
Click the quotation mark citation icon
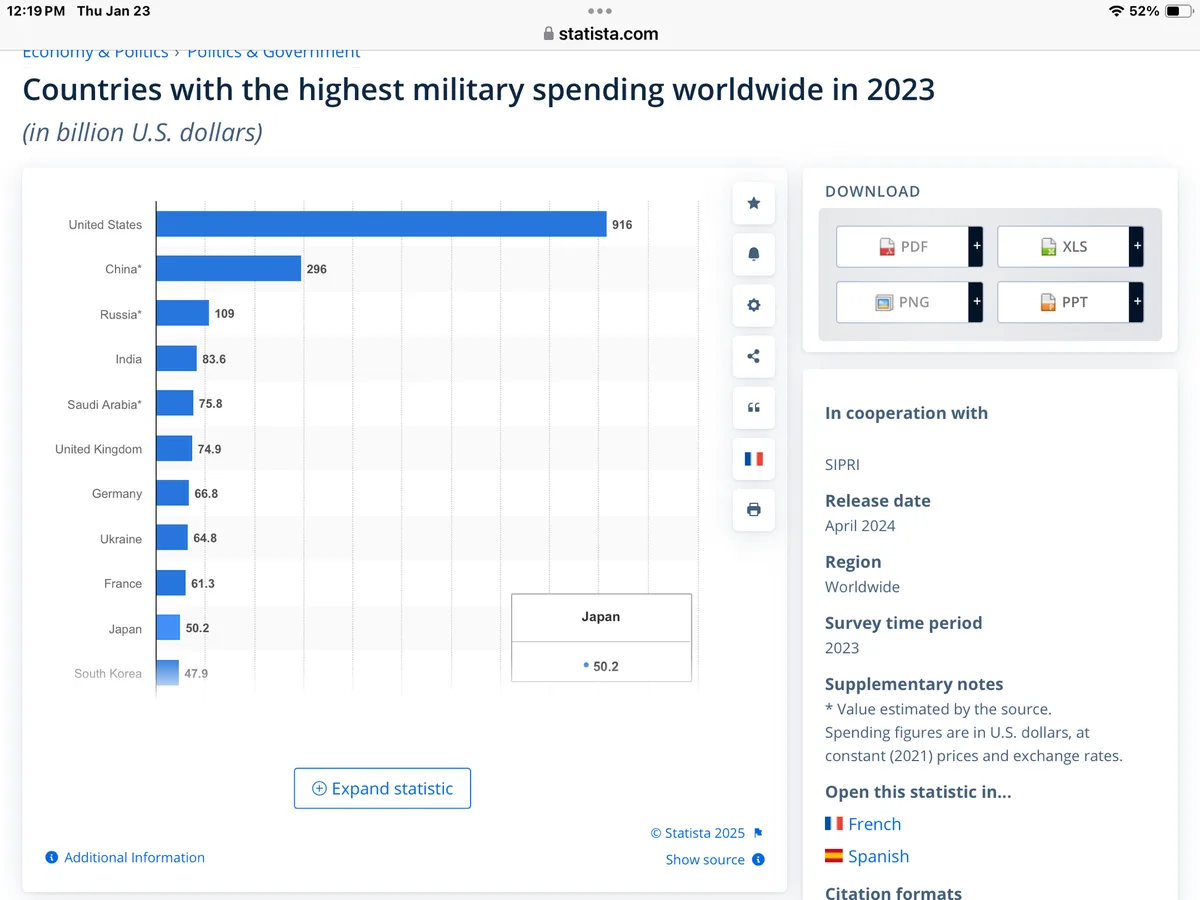[x=754, y=407]
